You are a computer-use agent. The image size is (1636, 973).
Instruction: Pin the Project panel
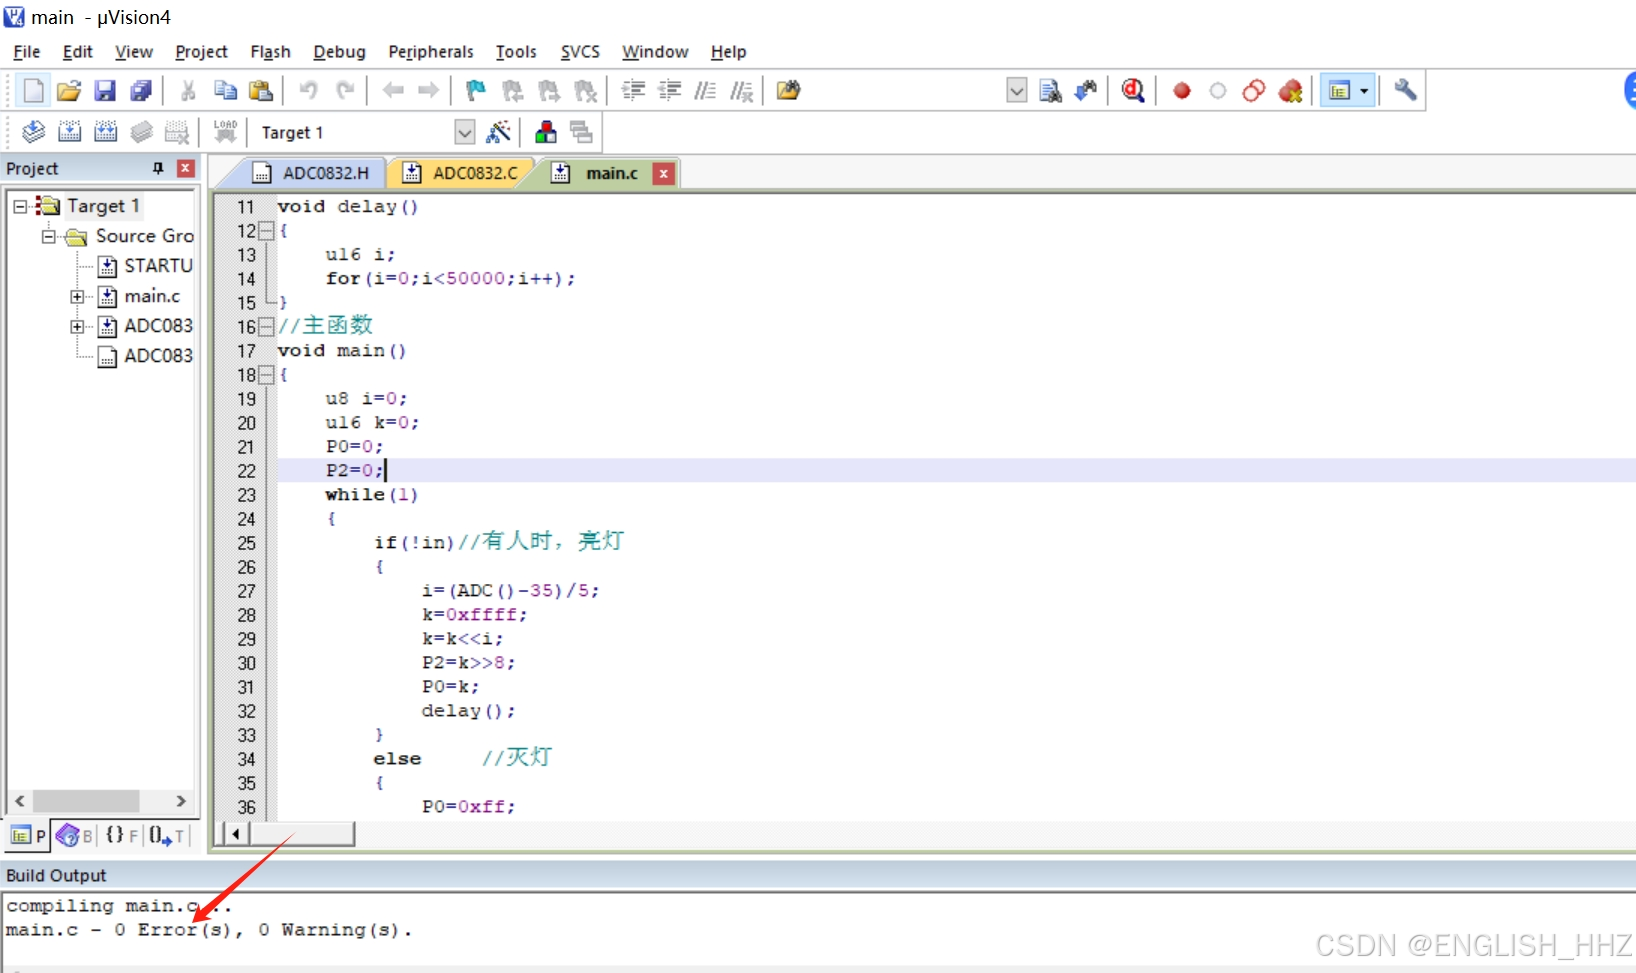(x=158, y=168)
